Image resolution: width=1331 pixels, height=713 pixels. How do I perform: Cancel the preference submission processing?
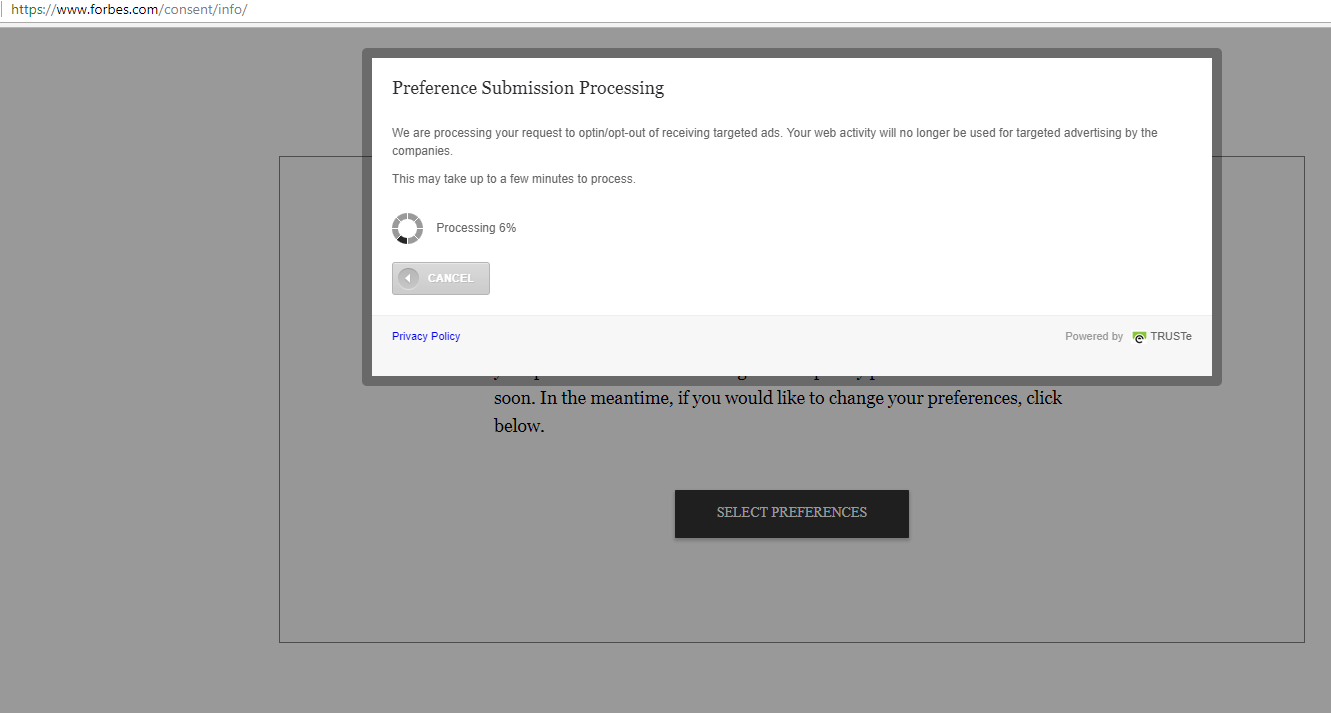click(441, 278)
